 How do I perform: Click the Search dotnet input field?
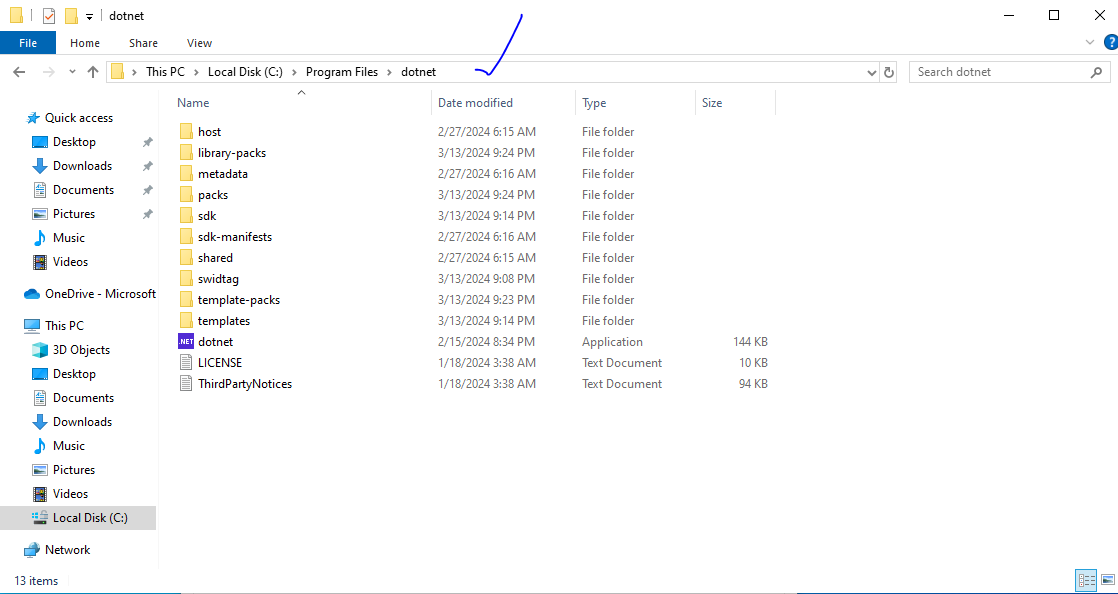(x=999, y=72)
